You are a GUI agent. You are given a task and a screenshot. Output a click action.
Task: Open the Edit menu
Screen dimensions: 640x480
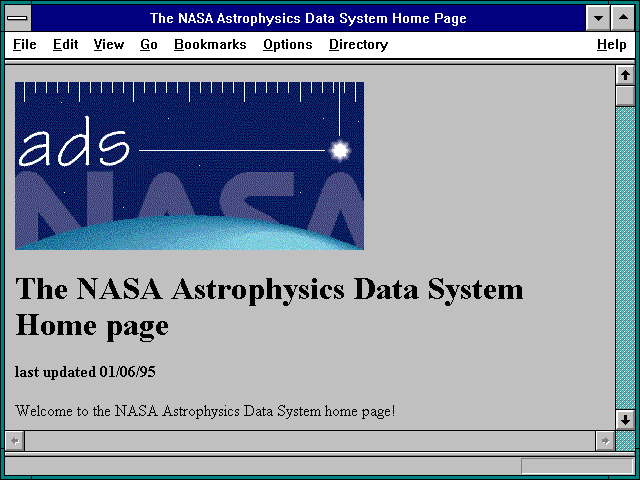(x=65, y=44)
